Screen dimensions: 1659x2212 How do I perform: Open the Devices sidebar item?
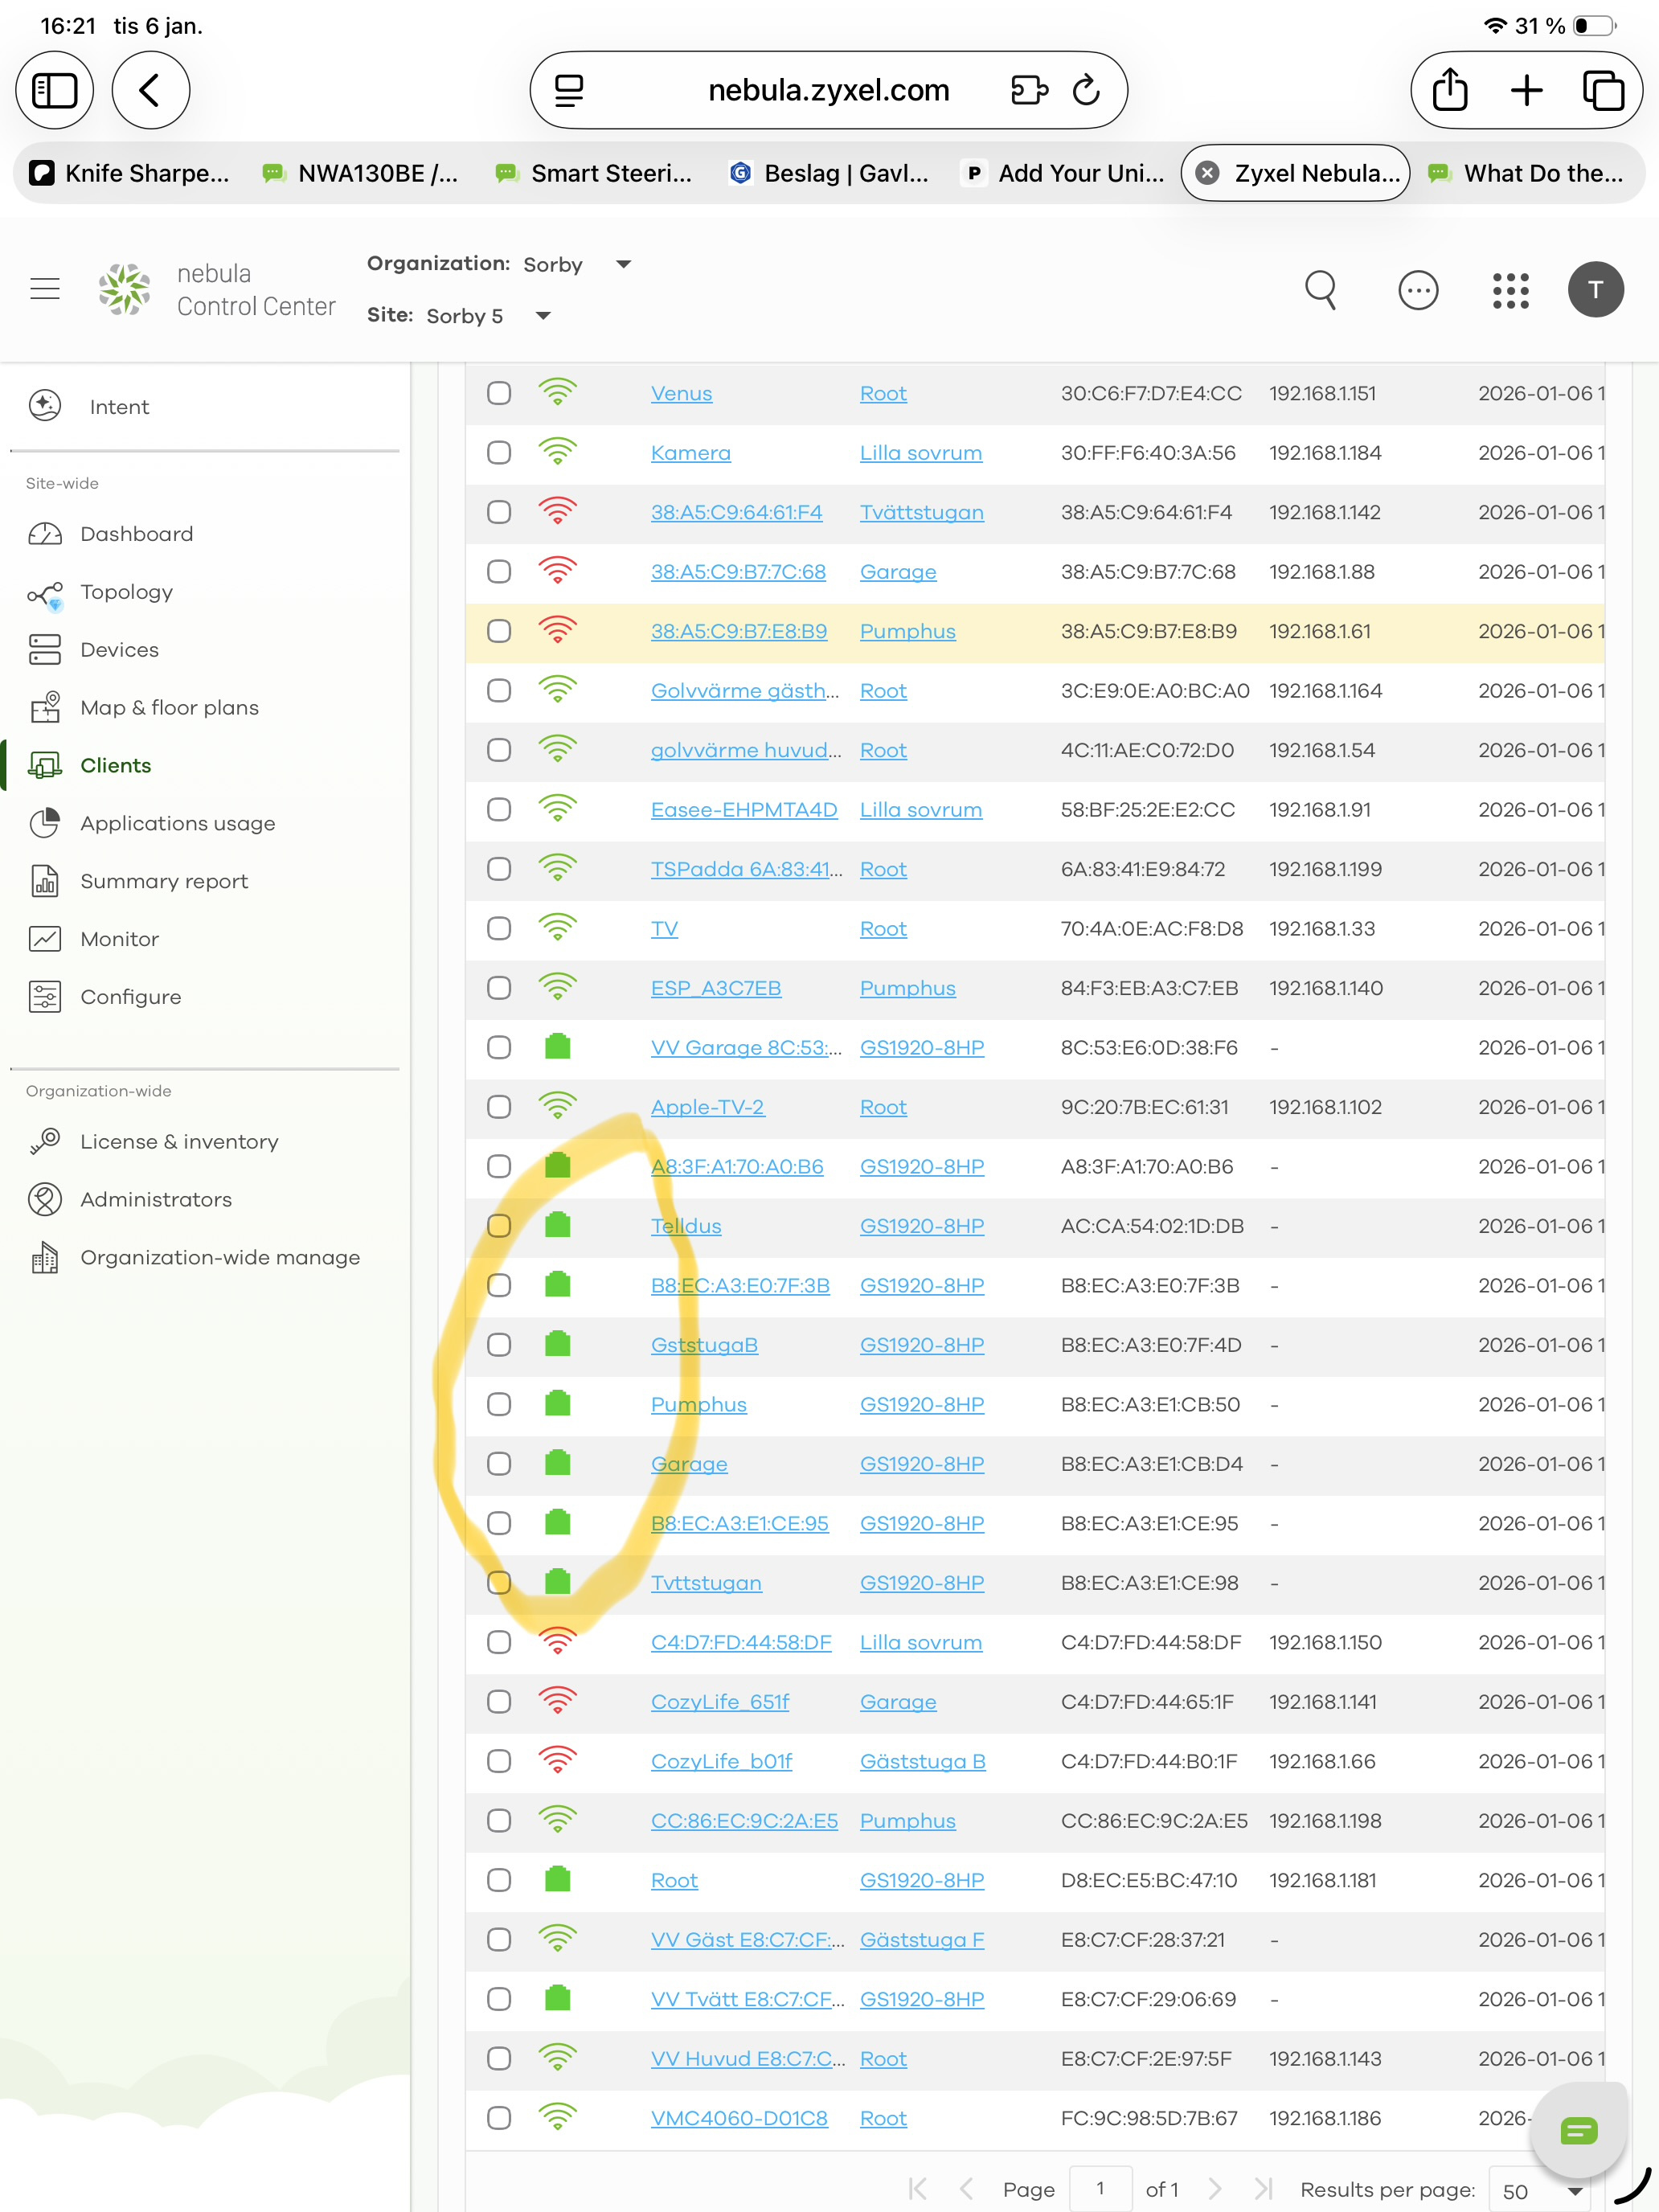(119, 650)
